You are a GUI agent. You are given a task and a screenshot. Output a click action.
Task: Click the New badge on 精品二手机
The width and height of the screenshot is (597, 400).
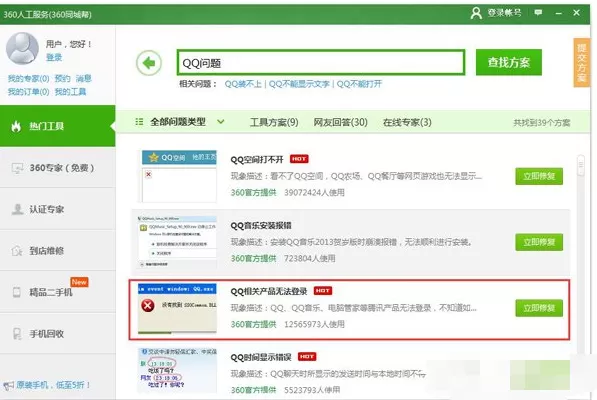click(x=79, y=282)
